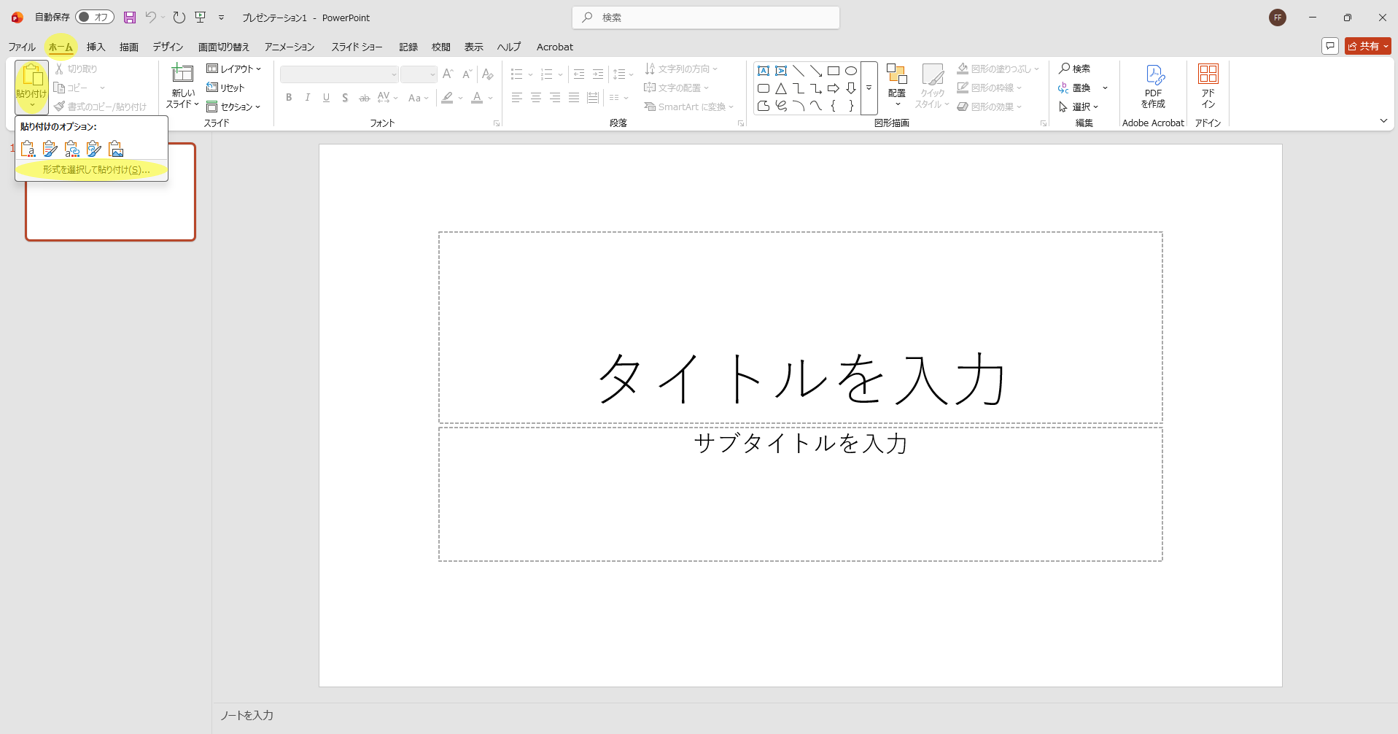Collapse the ribbon with the chevron
This screenshot has height=734, width=1398.
(x=1383, y=121)
